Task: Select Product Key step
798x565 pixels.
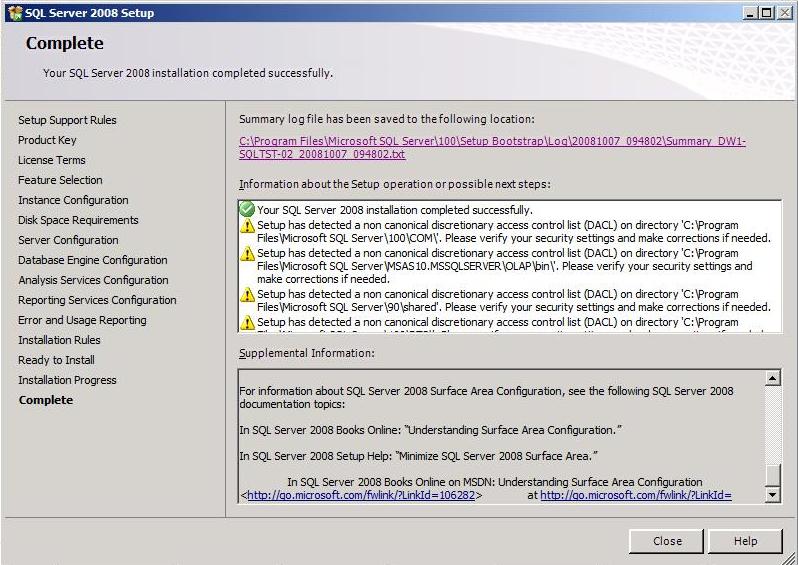Action: (x=47, y=140)
